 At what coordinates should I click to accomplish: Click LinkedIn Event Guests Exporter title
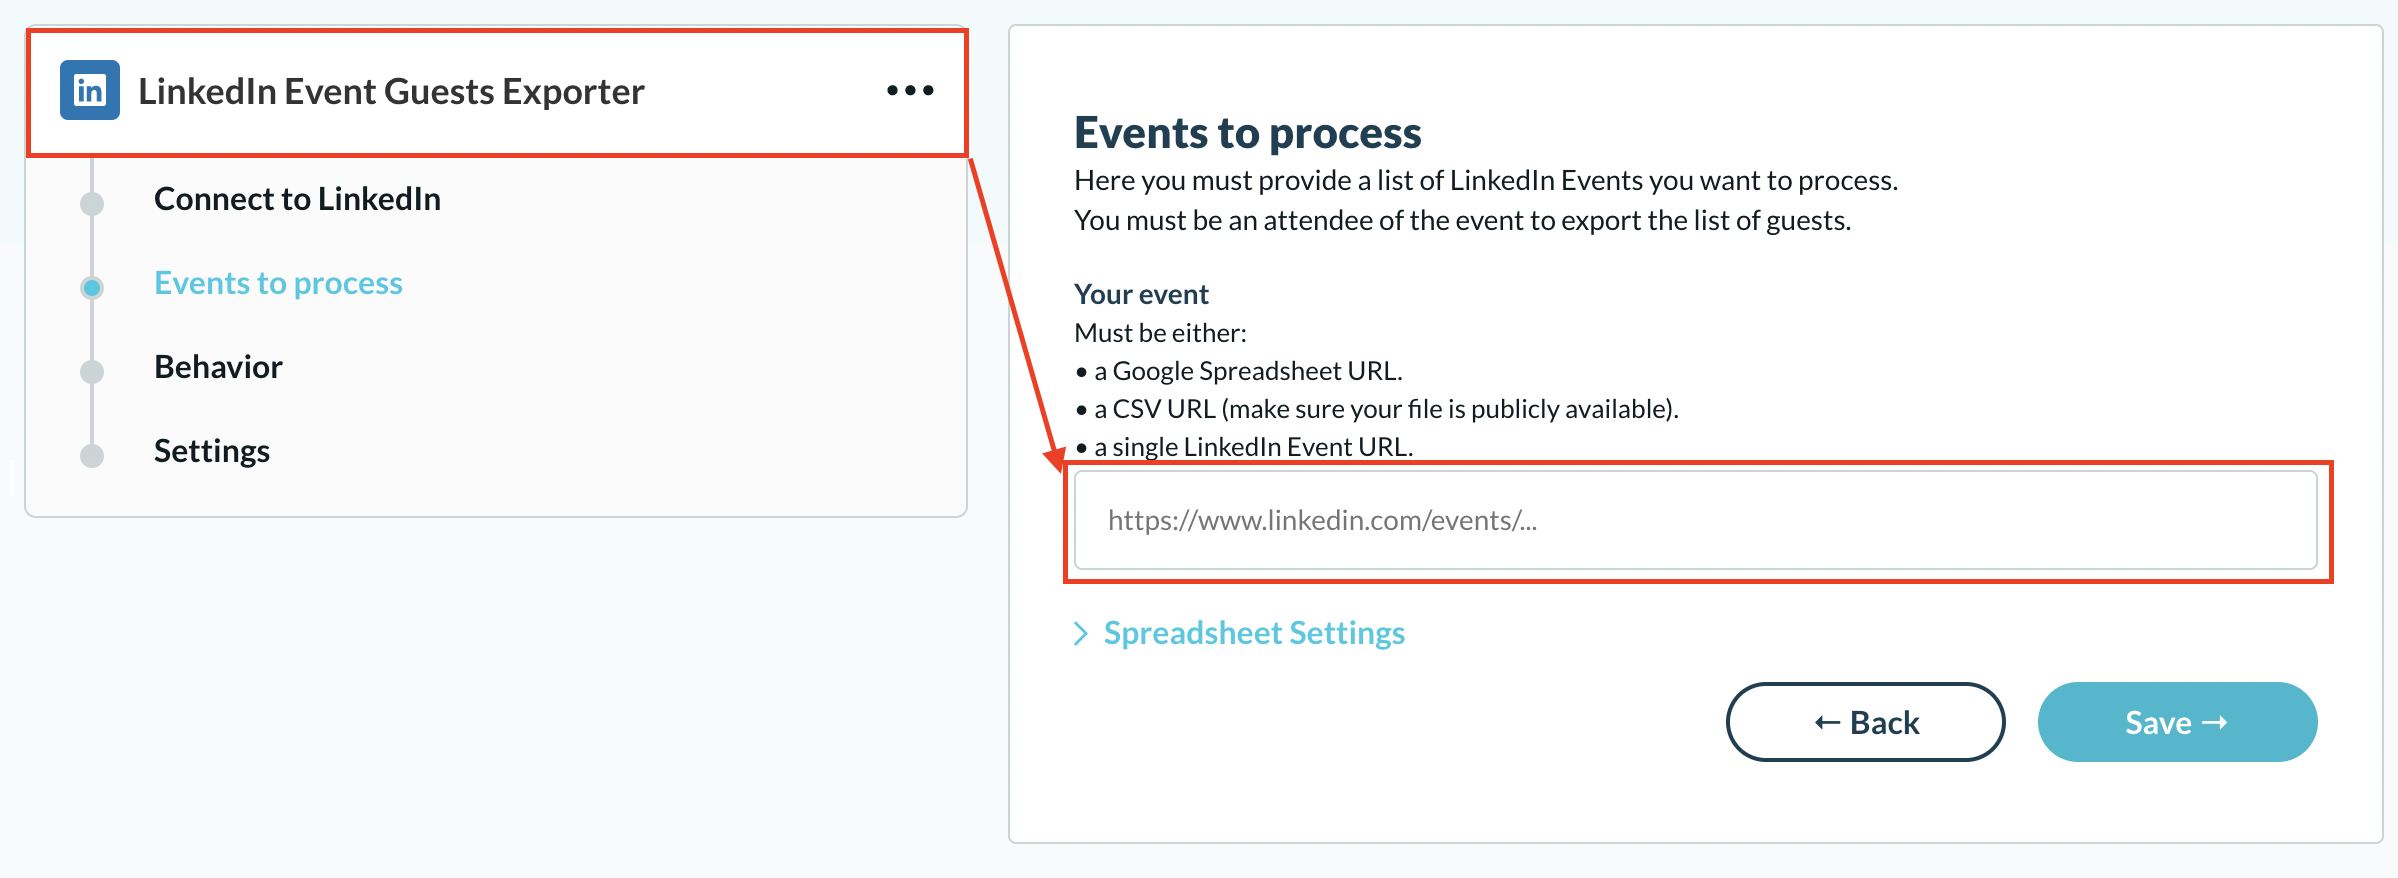(391, 91)
